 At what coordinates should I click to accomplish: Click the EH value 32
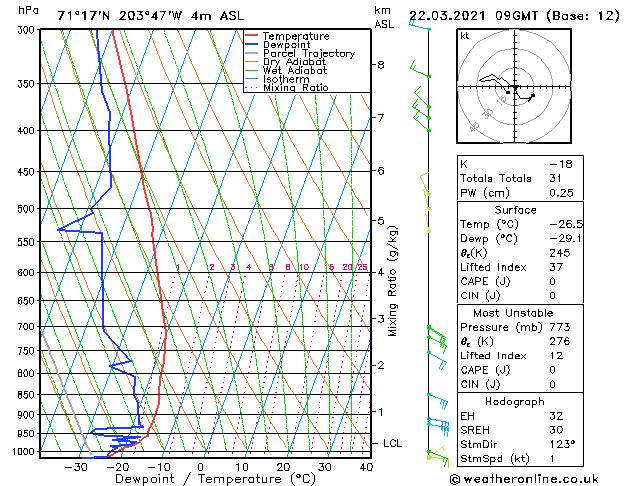pos(556,416)
